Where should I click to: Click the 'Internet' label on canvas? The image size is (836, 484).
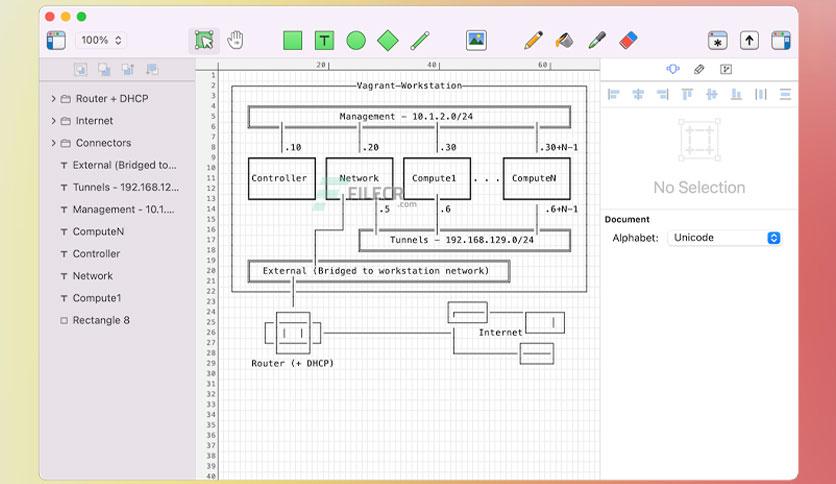point(500,333)
